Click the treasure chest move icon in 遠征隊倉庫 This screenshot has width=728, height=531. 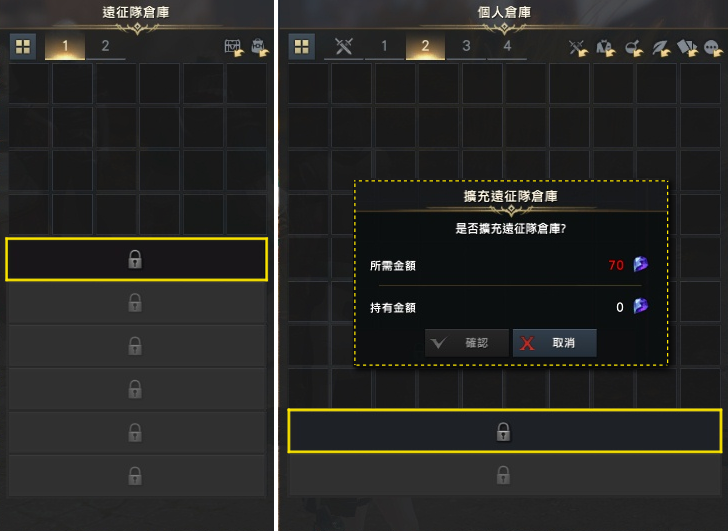(x=234, y=47)
